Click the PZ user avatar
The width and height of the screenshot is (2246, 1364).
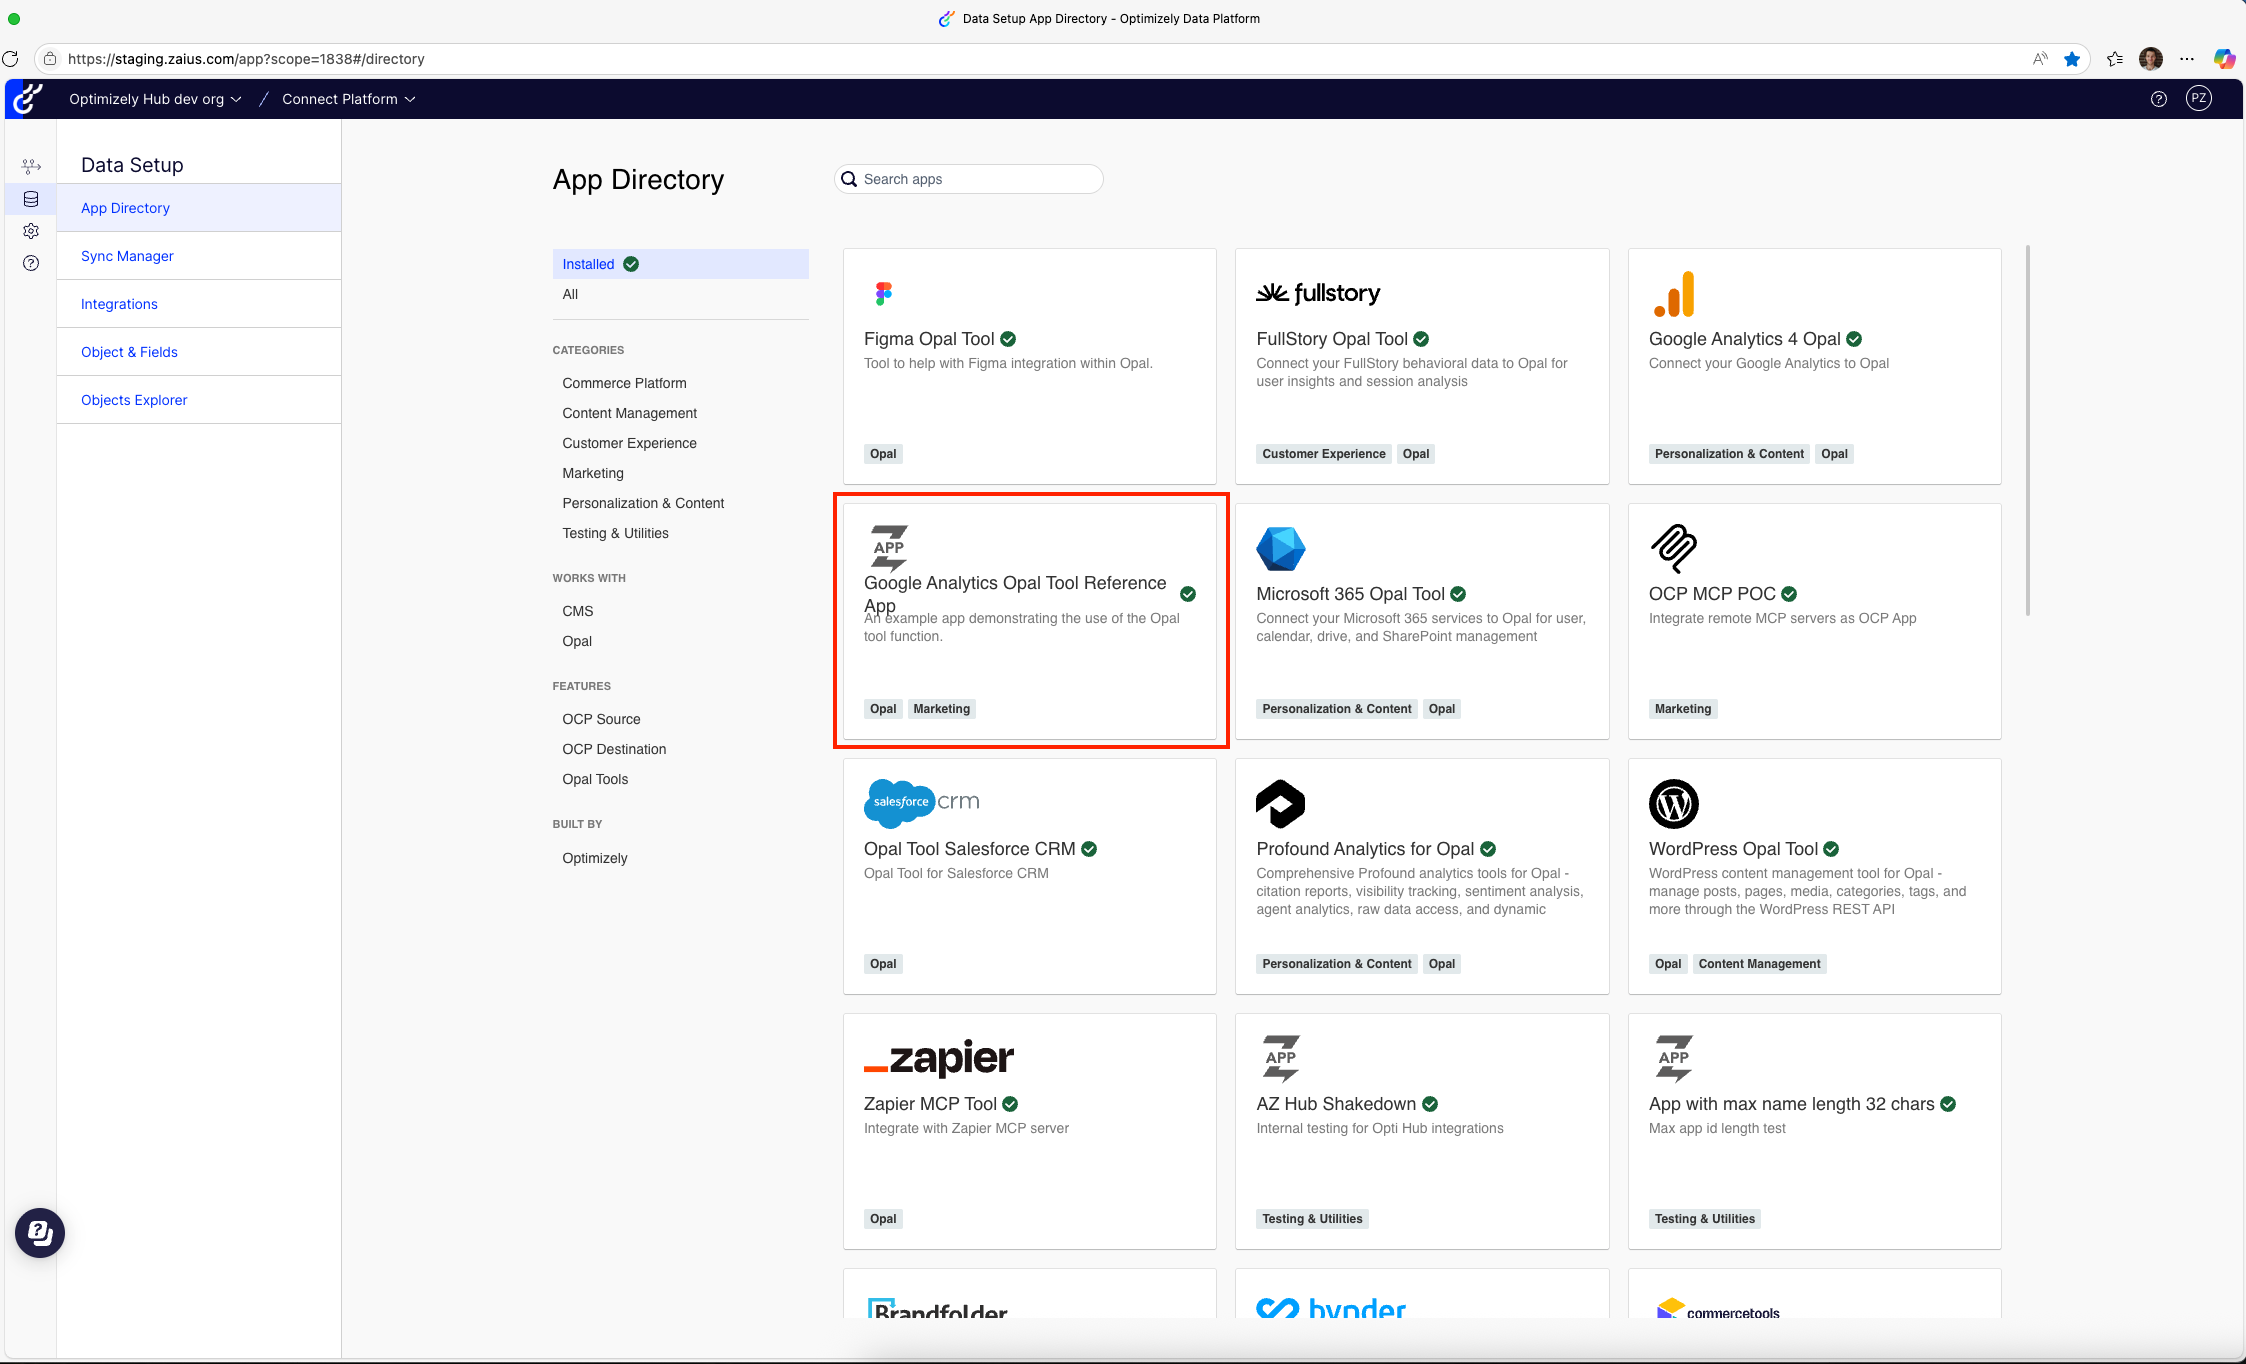(2198, 98)
